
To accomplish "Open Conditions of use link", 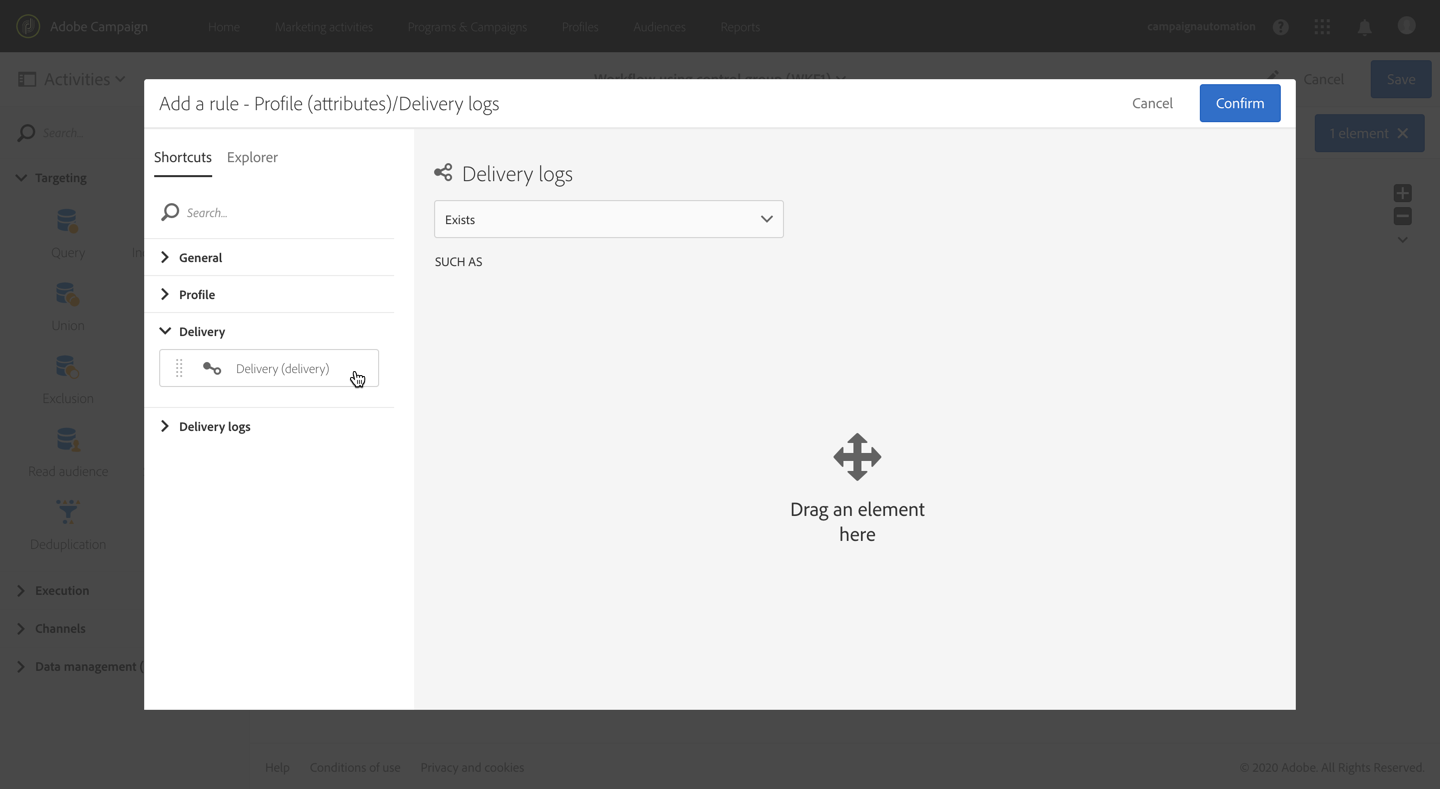I will (x=355, y=768).
